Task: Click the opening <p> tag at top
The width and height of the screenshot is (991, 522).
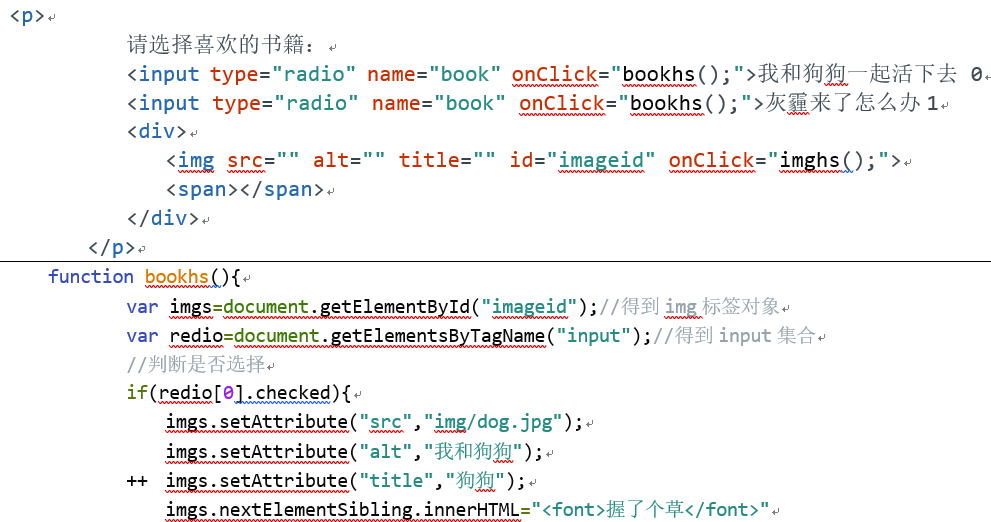Action: [27, 15]
